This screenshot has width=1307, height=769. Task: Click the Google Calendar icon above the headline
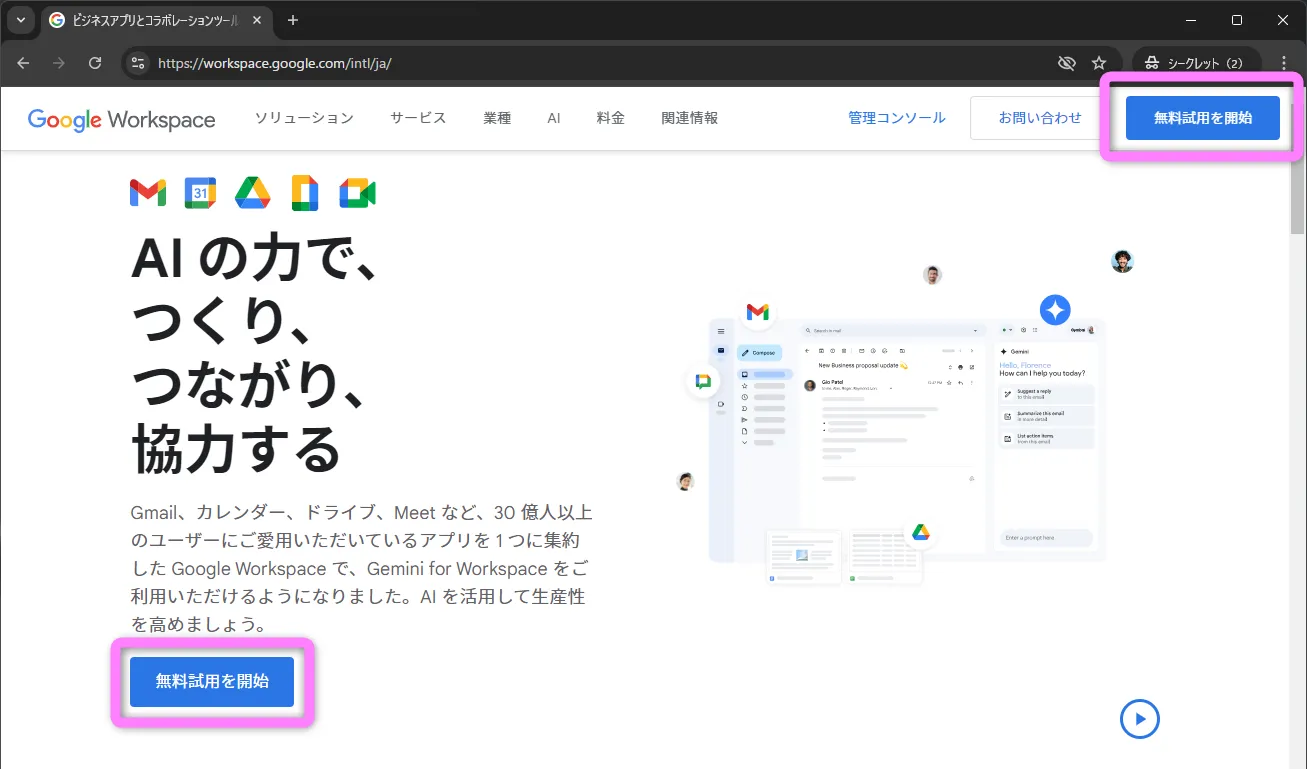click(200, 193)
